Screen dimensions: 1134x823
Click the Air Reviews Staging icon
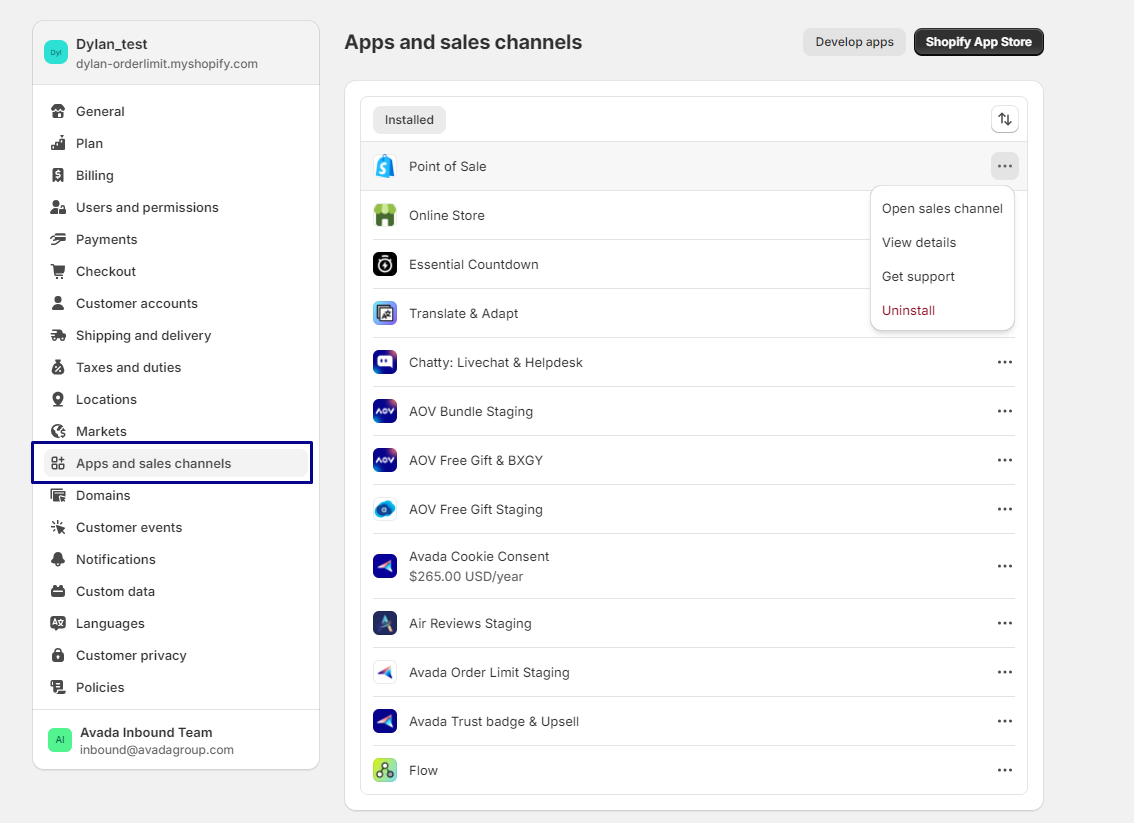click(385, 623)
